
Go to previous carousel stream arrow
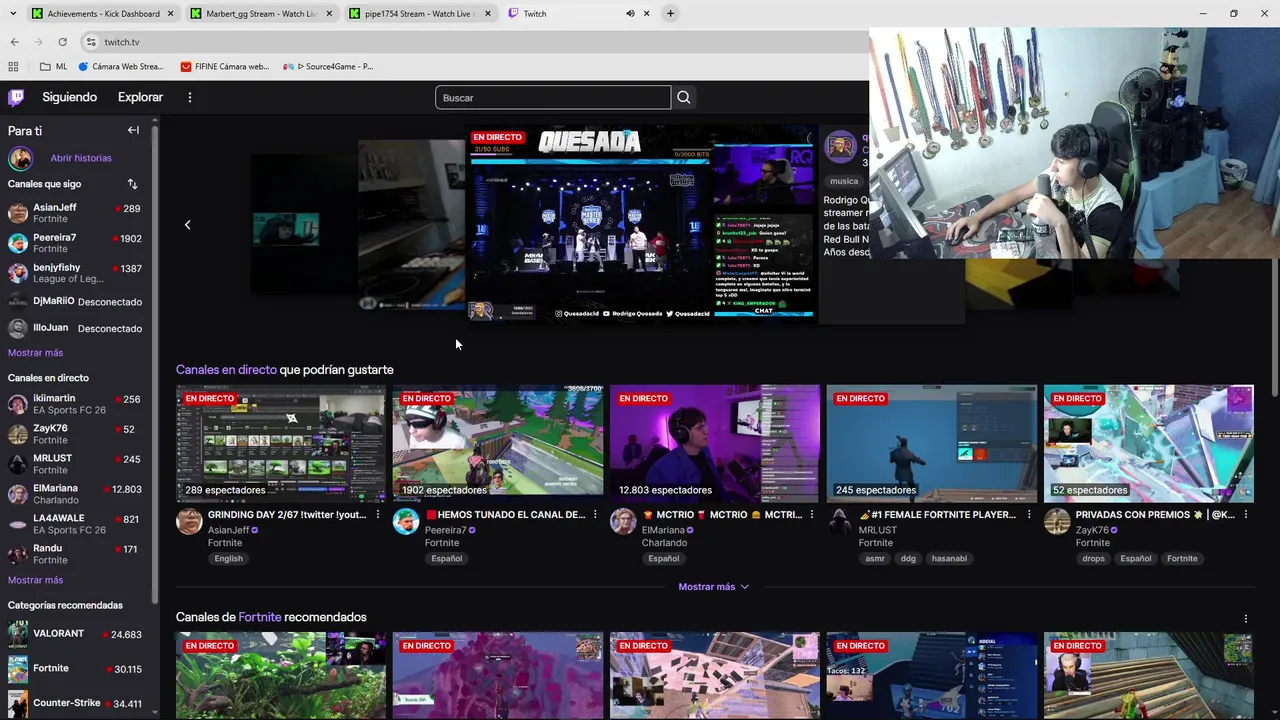(187, 224)
